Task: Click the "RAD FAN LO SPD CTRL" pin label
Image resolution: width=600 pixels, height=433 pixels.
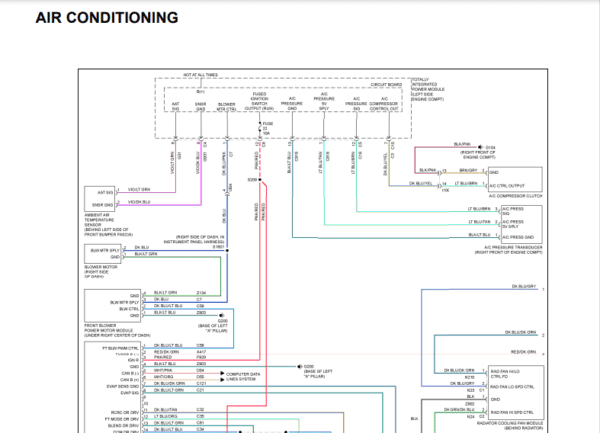Action: coord(512,387)
